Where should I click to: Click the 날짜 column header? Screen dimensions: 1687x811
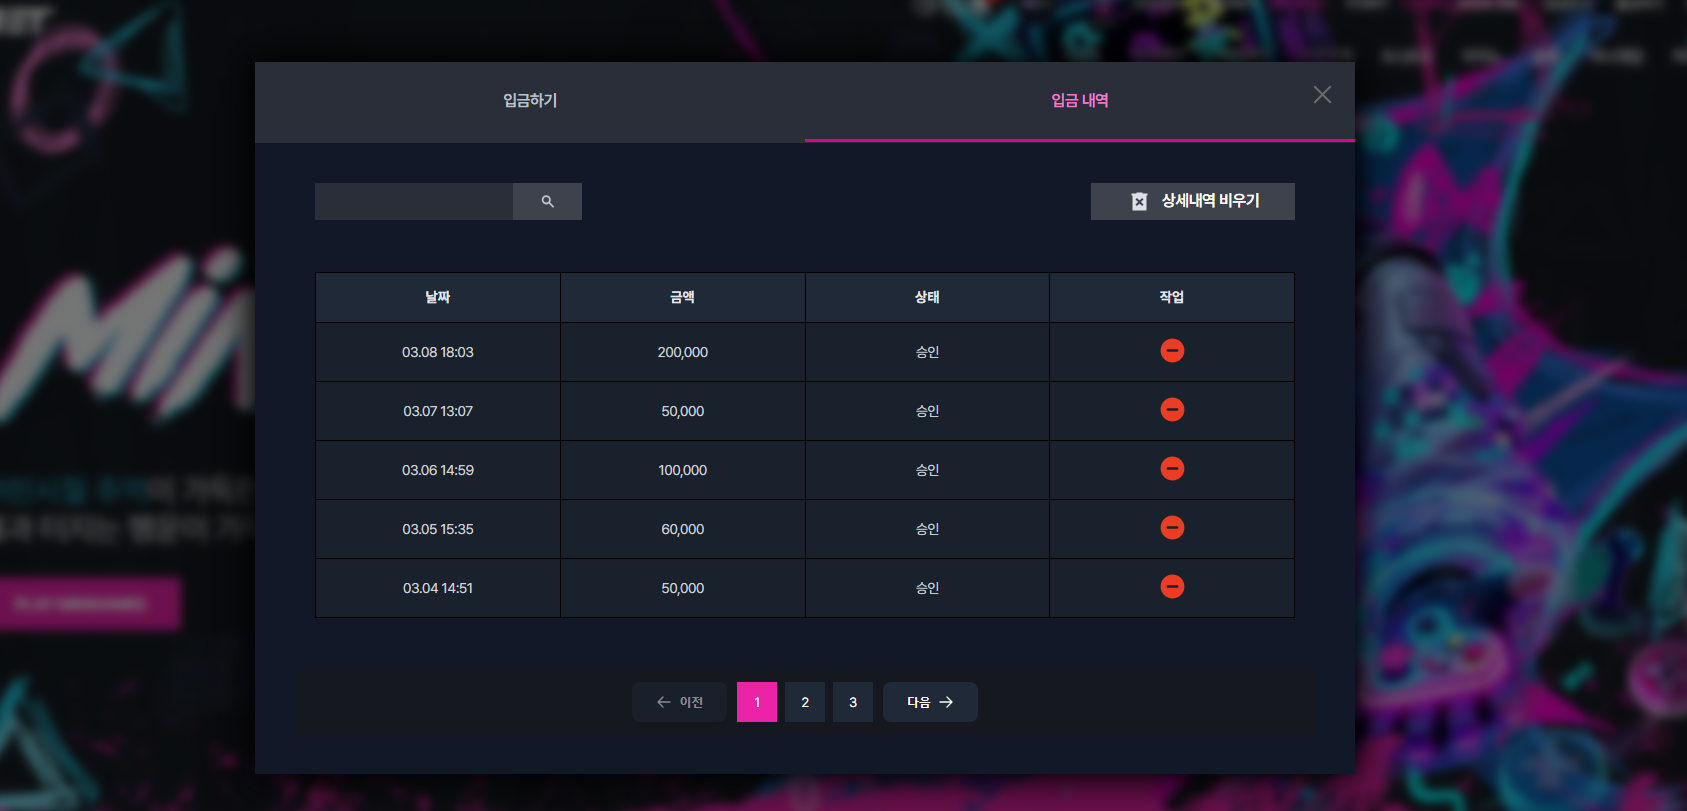click(x=438, y=297)
